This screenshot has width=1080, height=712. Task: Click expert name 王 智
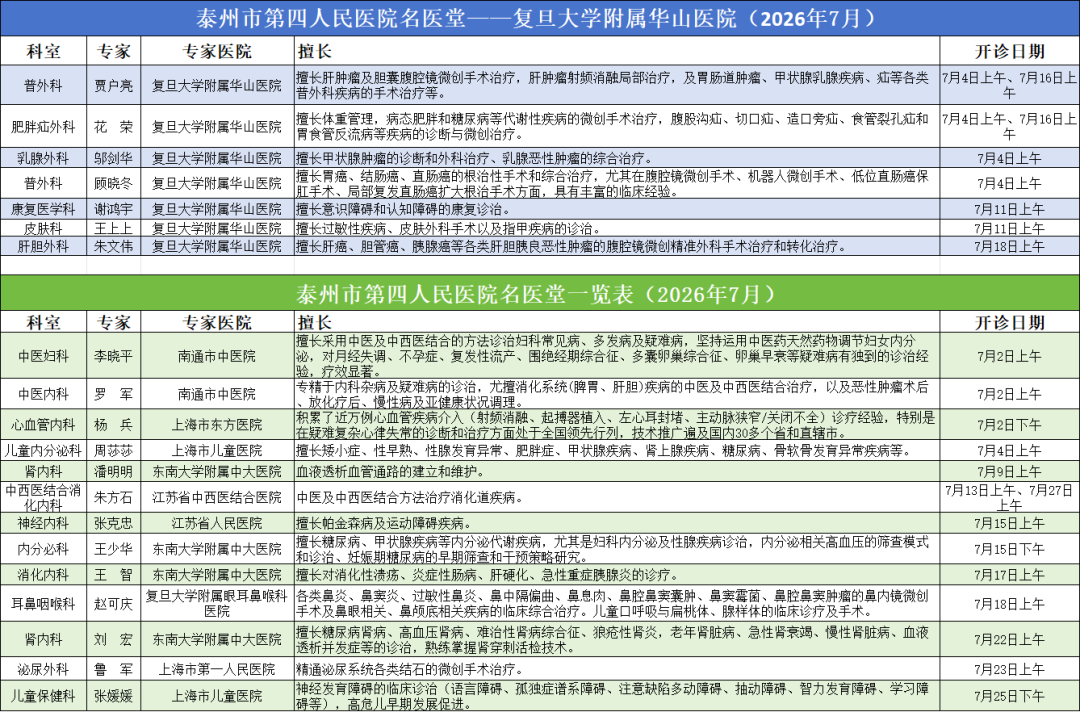click(x=114, y=575)
